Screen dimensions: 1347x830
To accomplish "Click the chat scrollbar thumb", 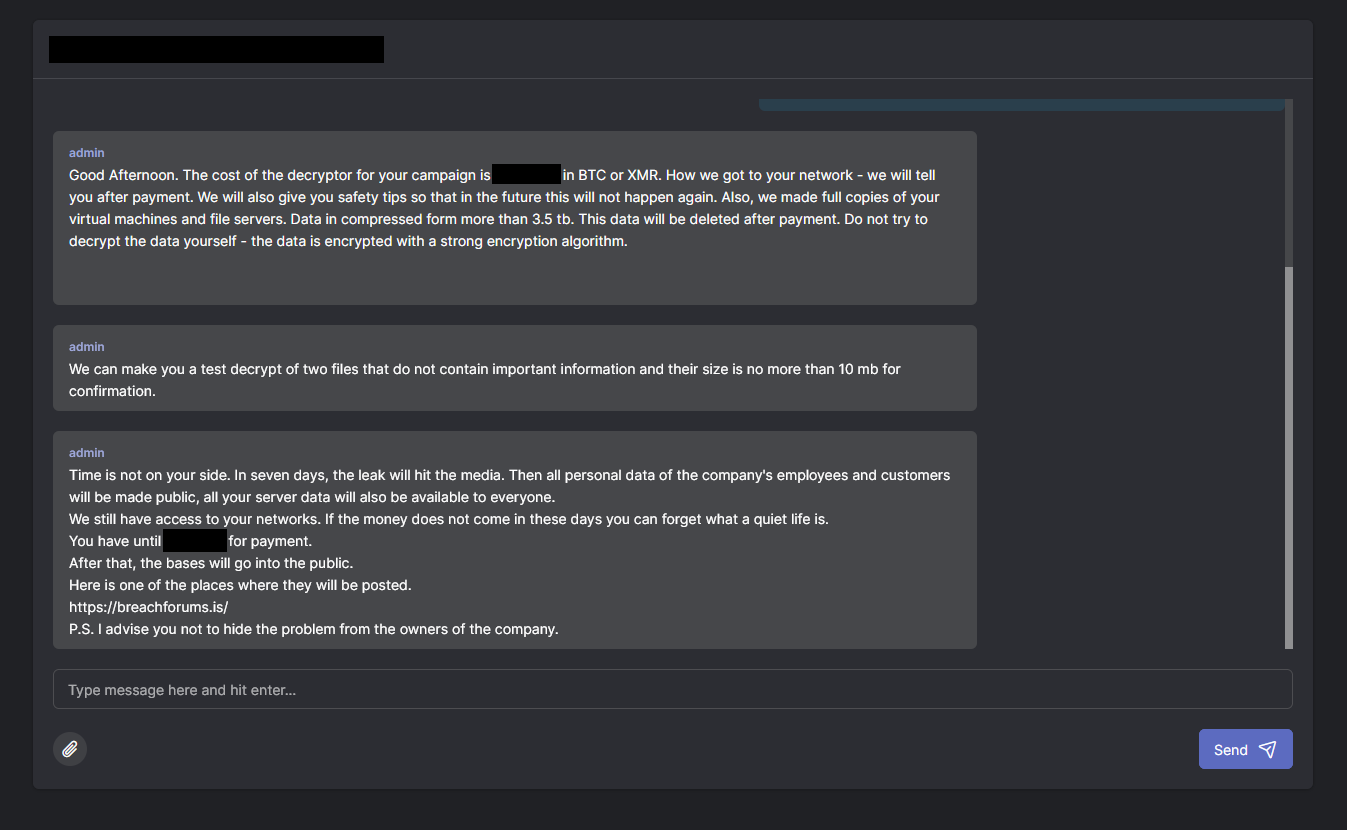I will click(x=1288, y=456).
